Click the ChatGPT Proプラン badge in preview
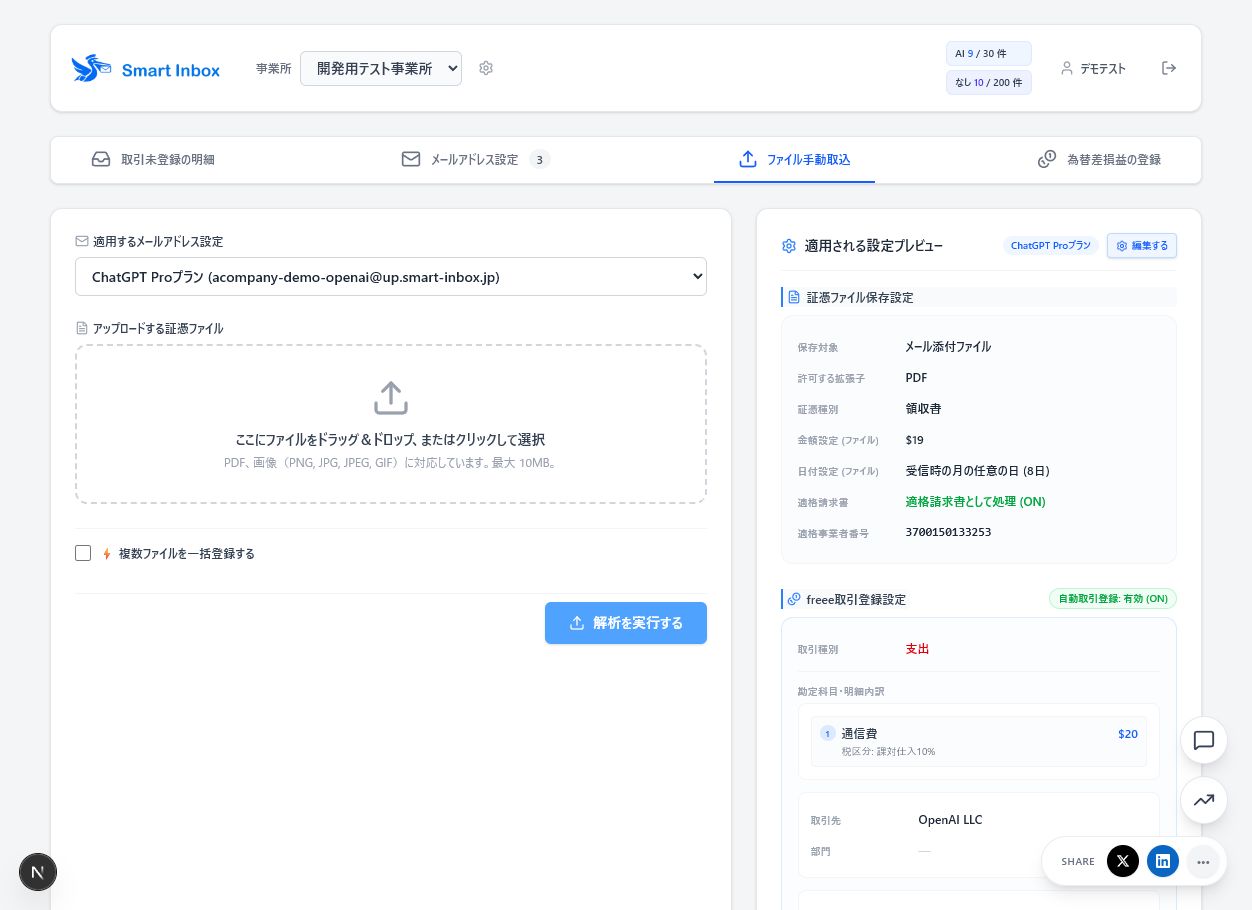This screenshot has height=910, width=1252. (x=1051, y=246)
